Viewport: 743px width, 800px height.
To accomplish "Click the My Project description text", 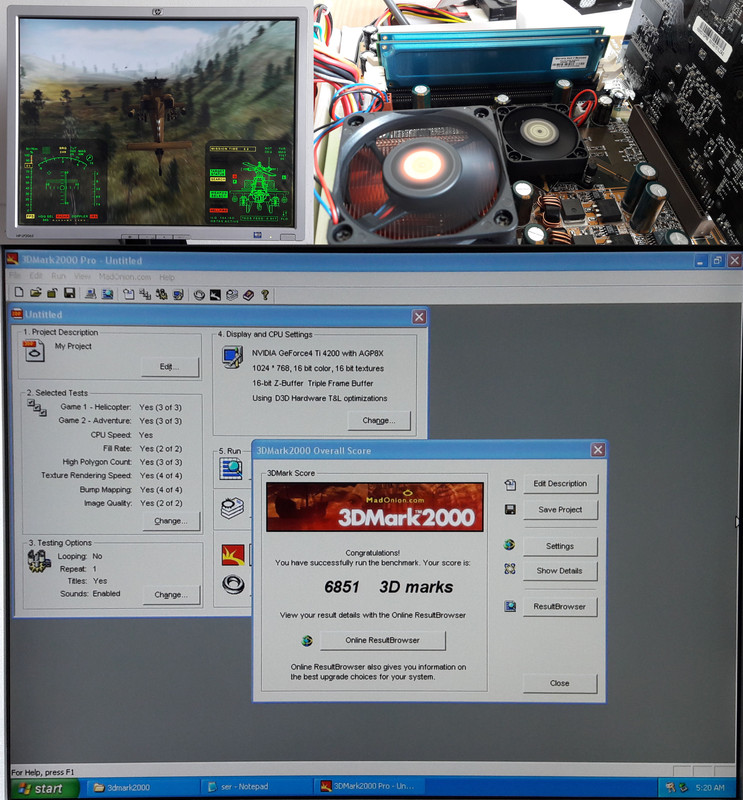I will click(73, 346).
